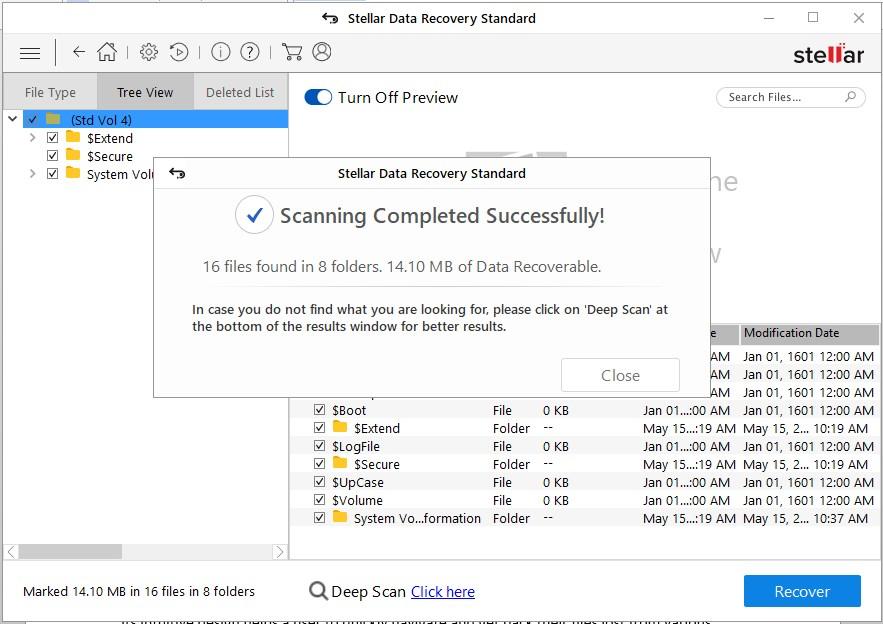Uncheck the $UpCase file checkbox
Viewport: 883px width, 624px height.
tap(319, 482)
